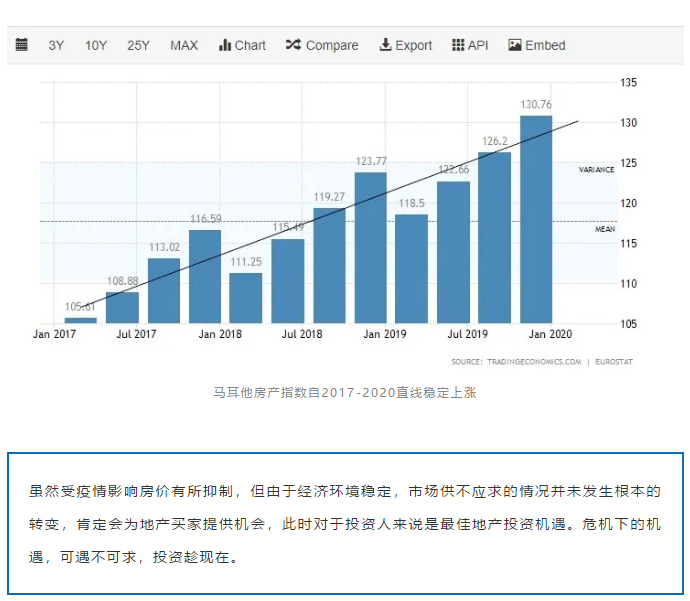The image size is (690, 601).
Task: Click the Compare button
Action: point(322,45)
